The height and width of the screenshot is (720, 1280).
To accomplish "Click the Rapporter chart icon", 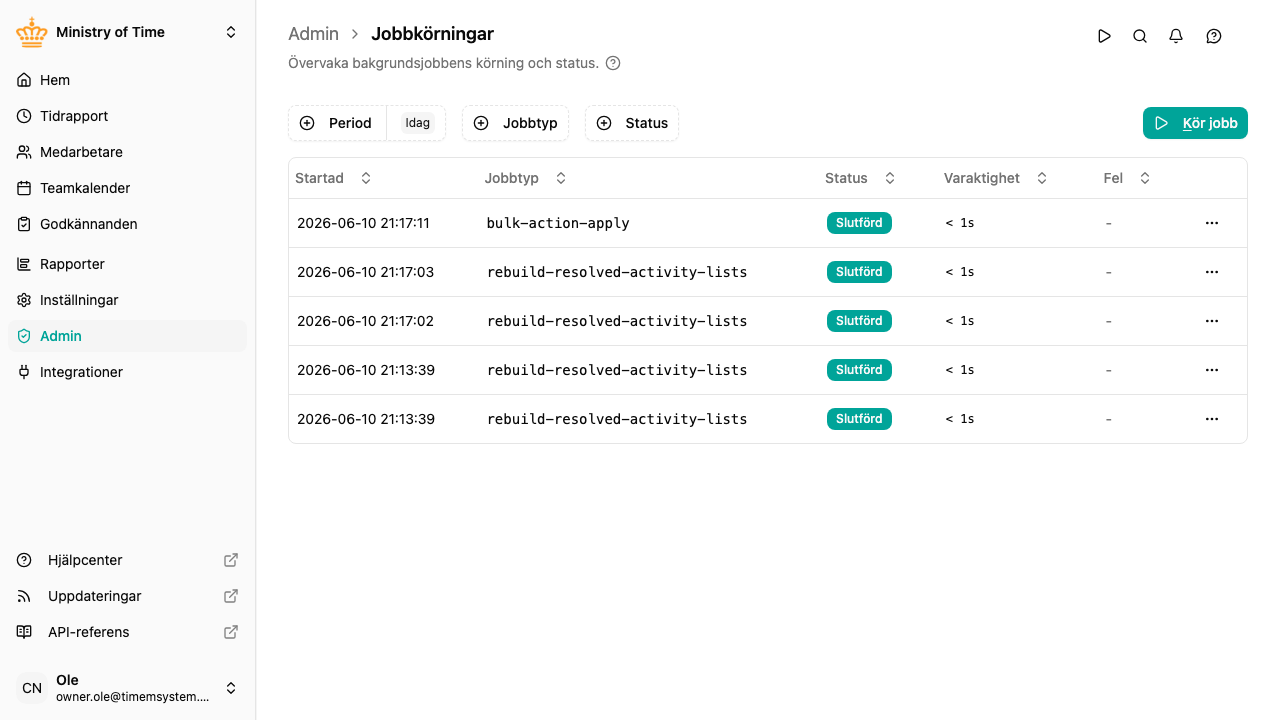I will pos(24,264).
